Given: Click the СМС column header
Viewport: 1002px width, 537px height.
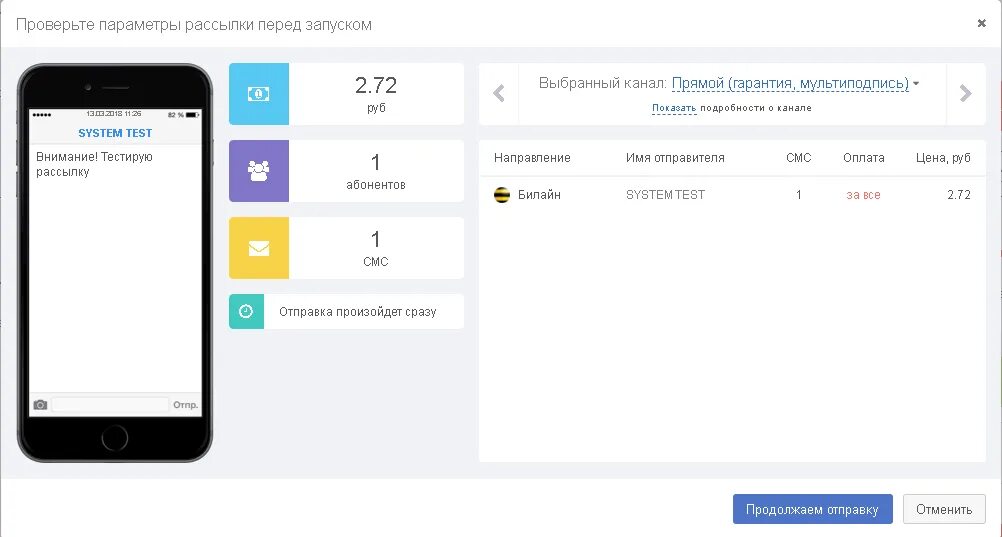Looking at the screenshot, I should coord(799,158).
